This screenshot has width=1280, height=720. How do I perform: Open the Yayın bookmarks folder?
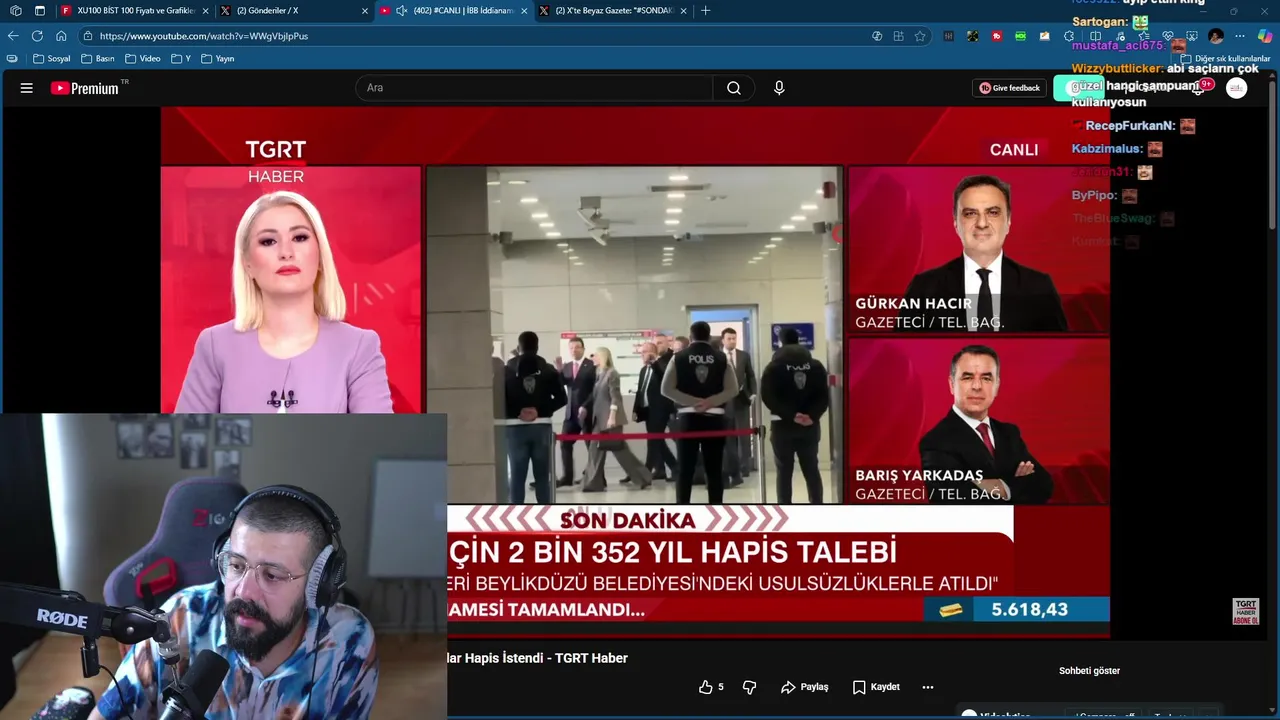(217, 59)
